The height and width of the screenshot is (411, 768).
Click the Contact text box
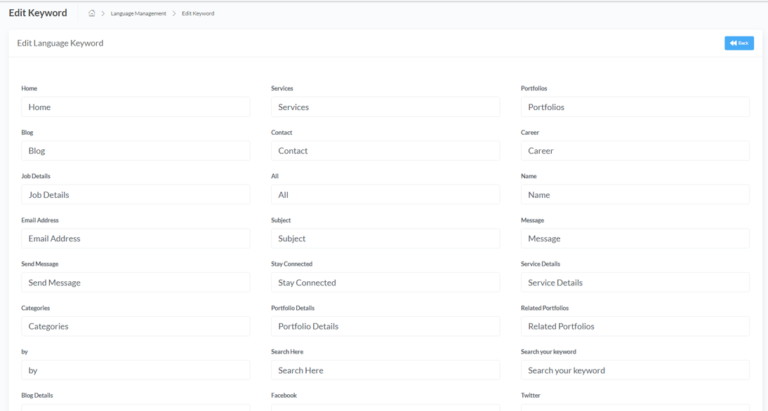pos(385,151)
